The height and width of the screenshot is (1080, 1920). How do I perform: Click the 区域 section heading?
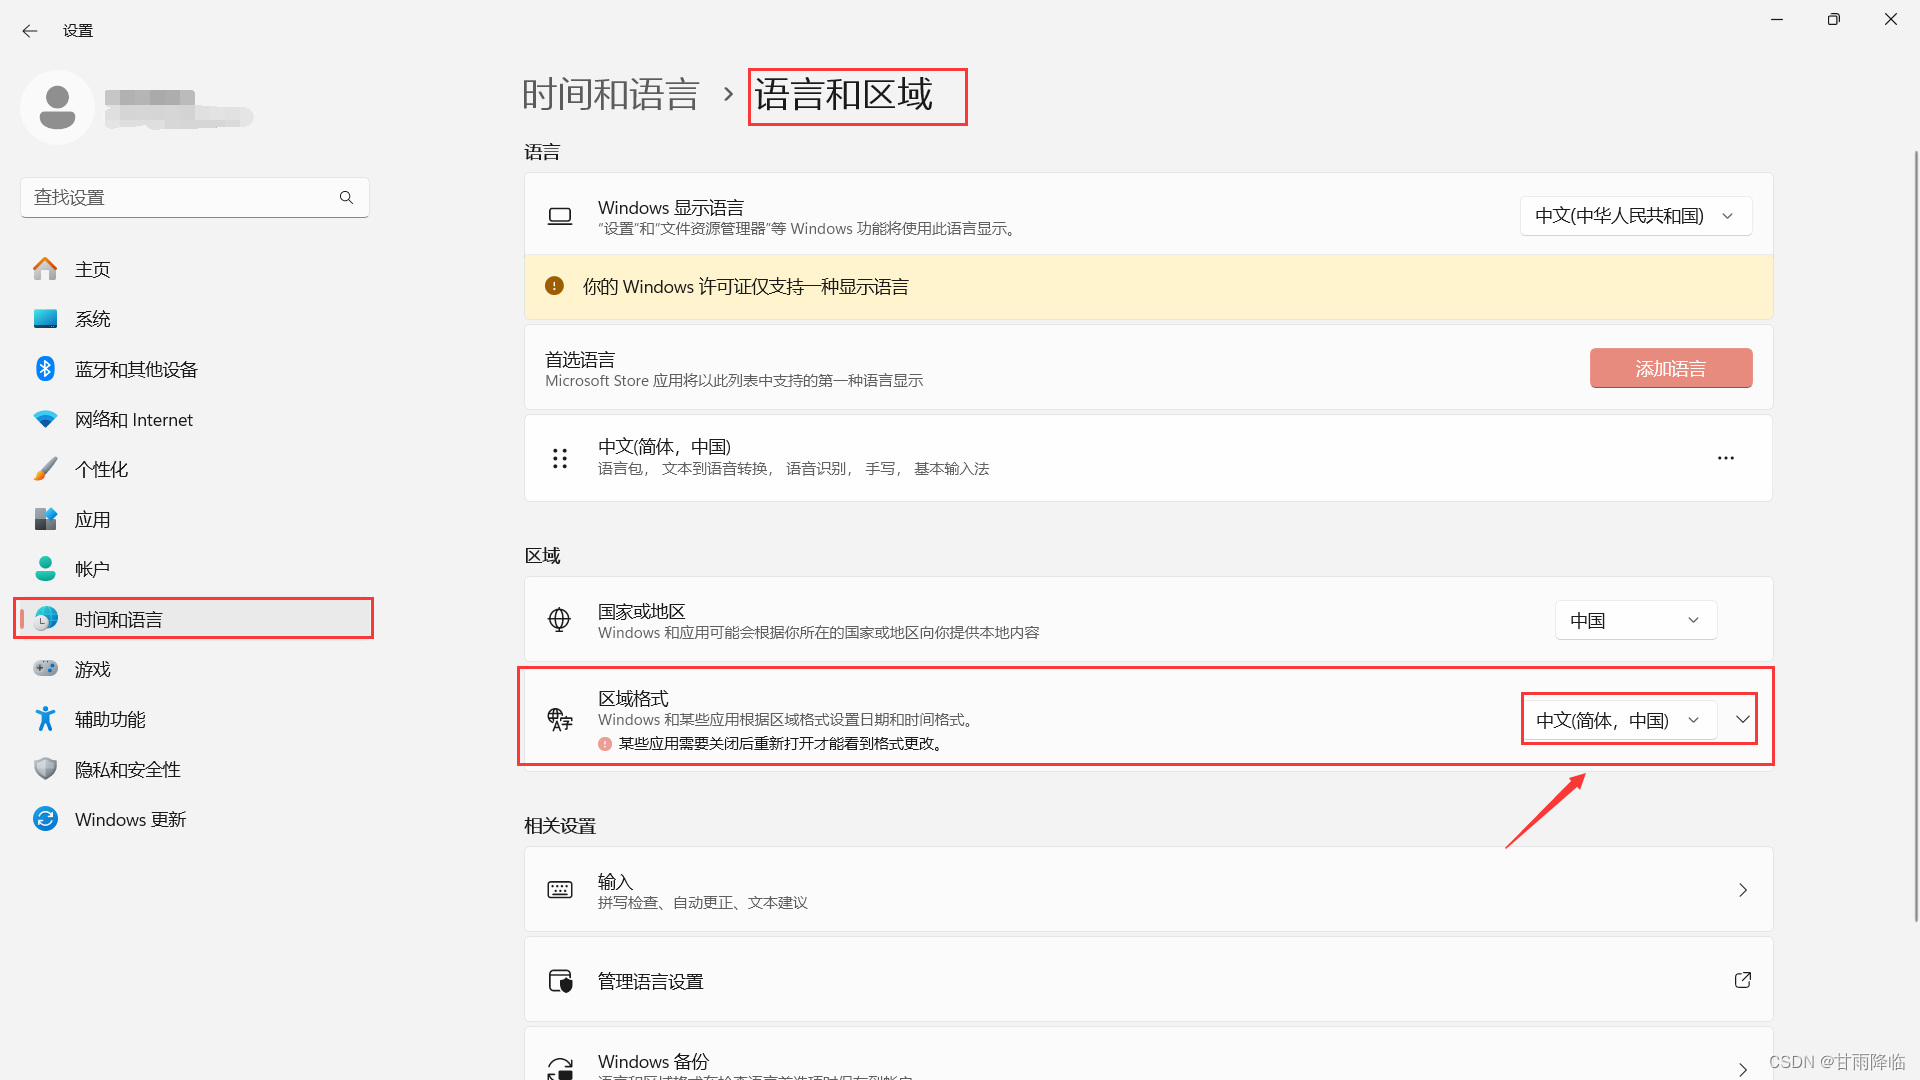coord(542,556)
